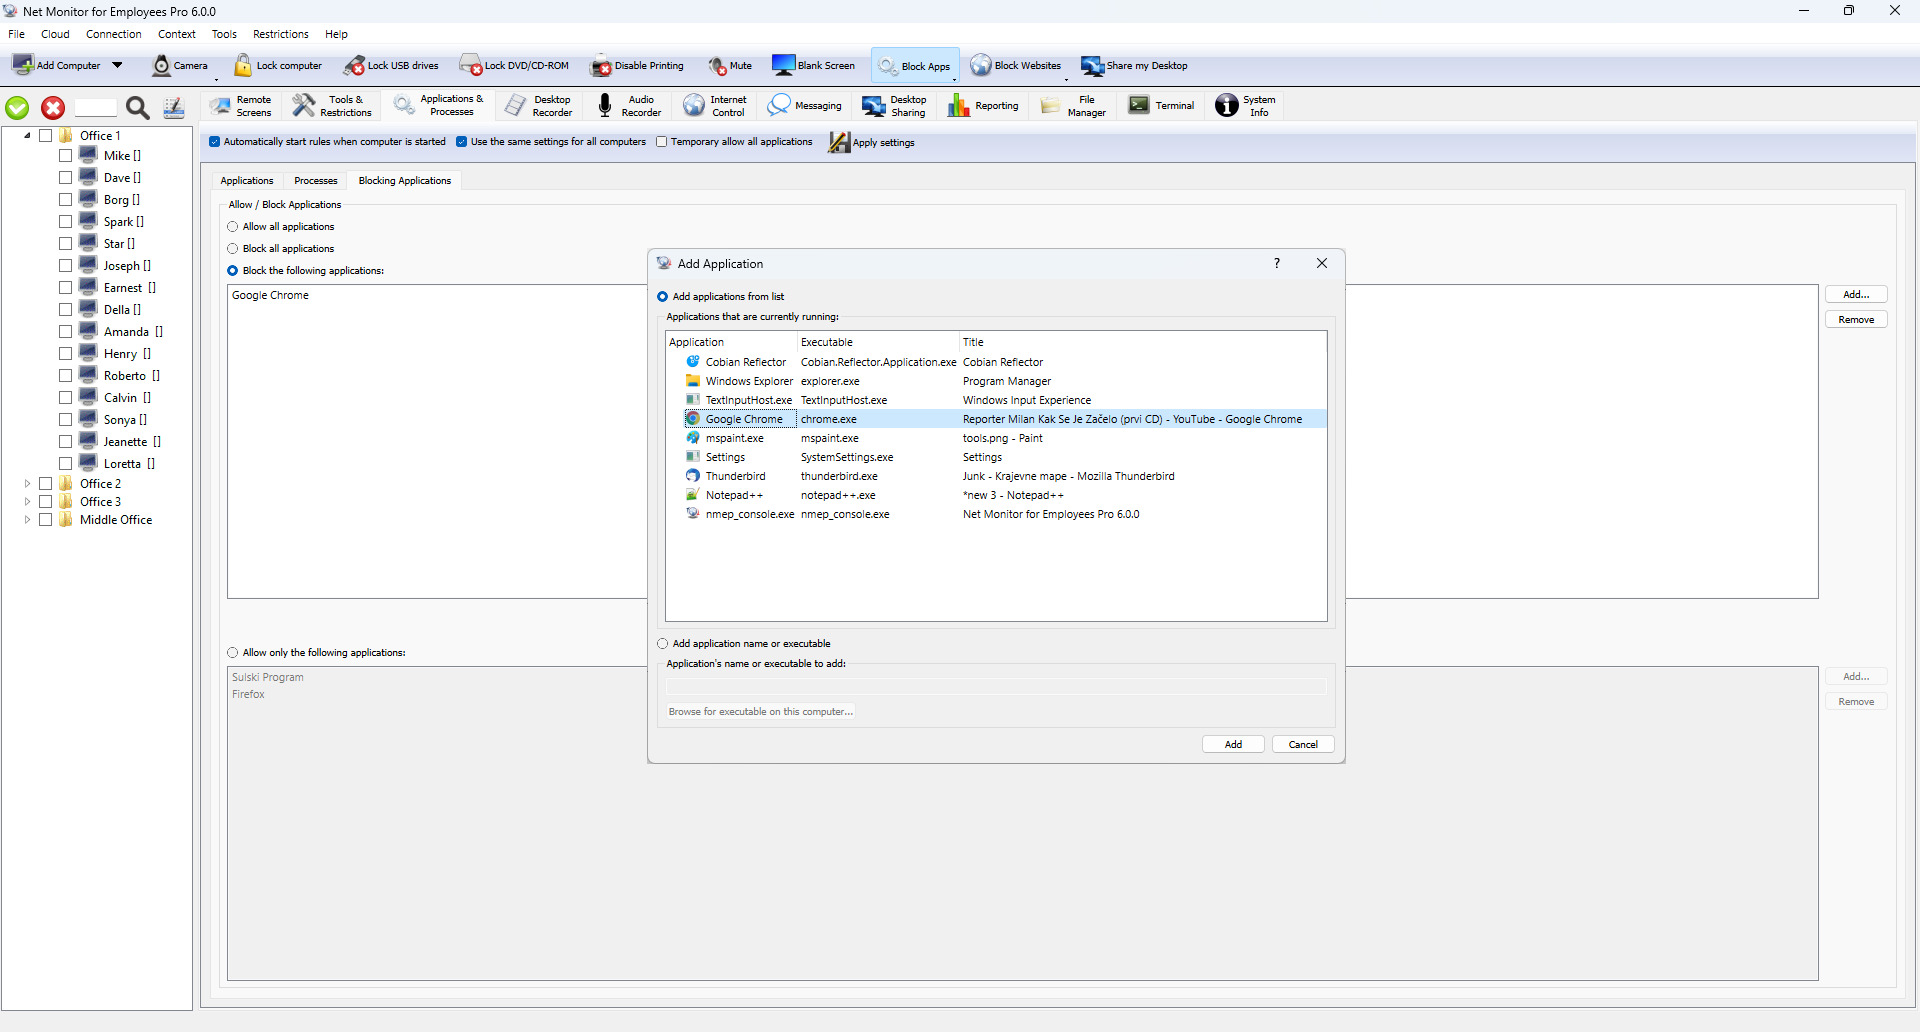The height and width of the screenshot is (1032, 1920).
Task: Choose Allow only the following applications
Action: pos(233,653)
